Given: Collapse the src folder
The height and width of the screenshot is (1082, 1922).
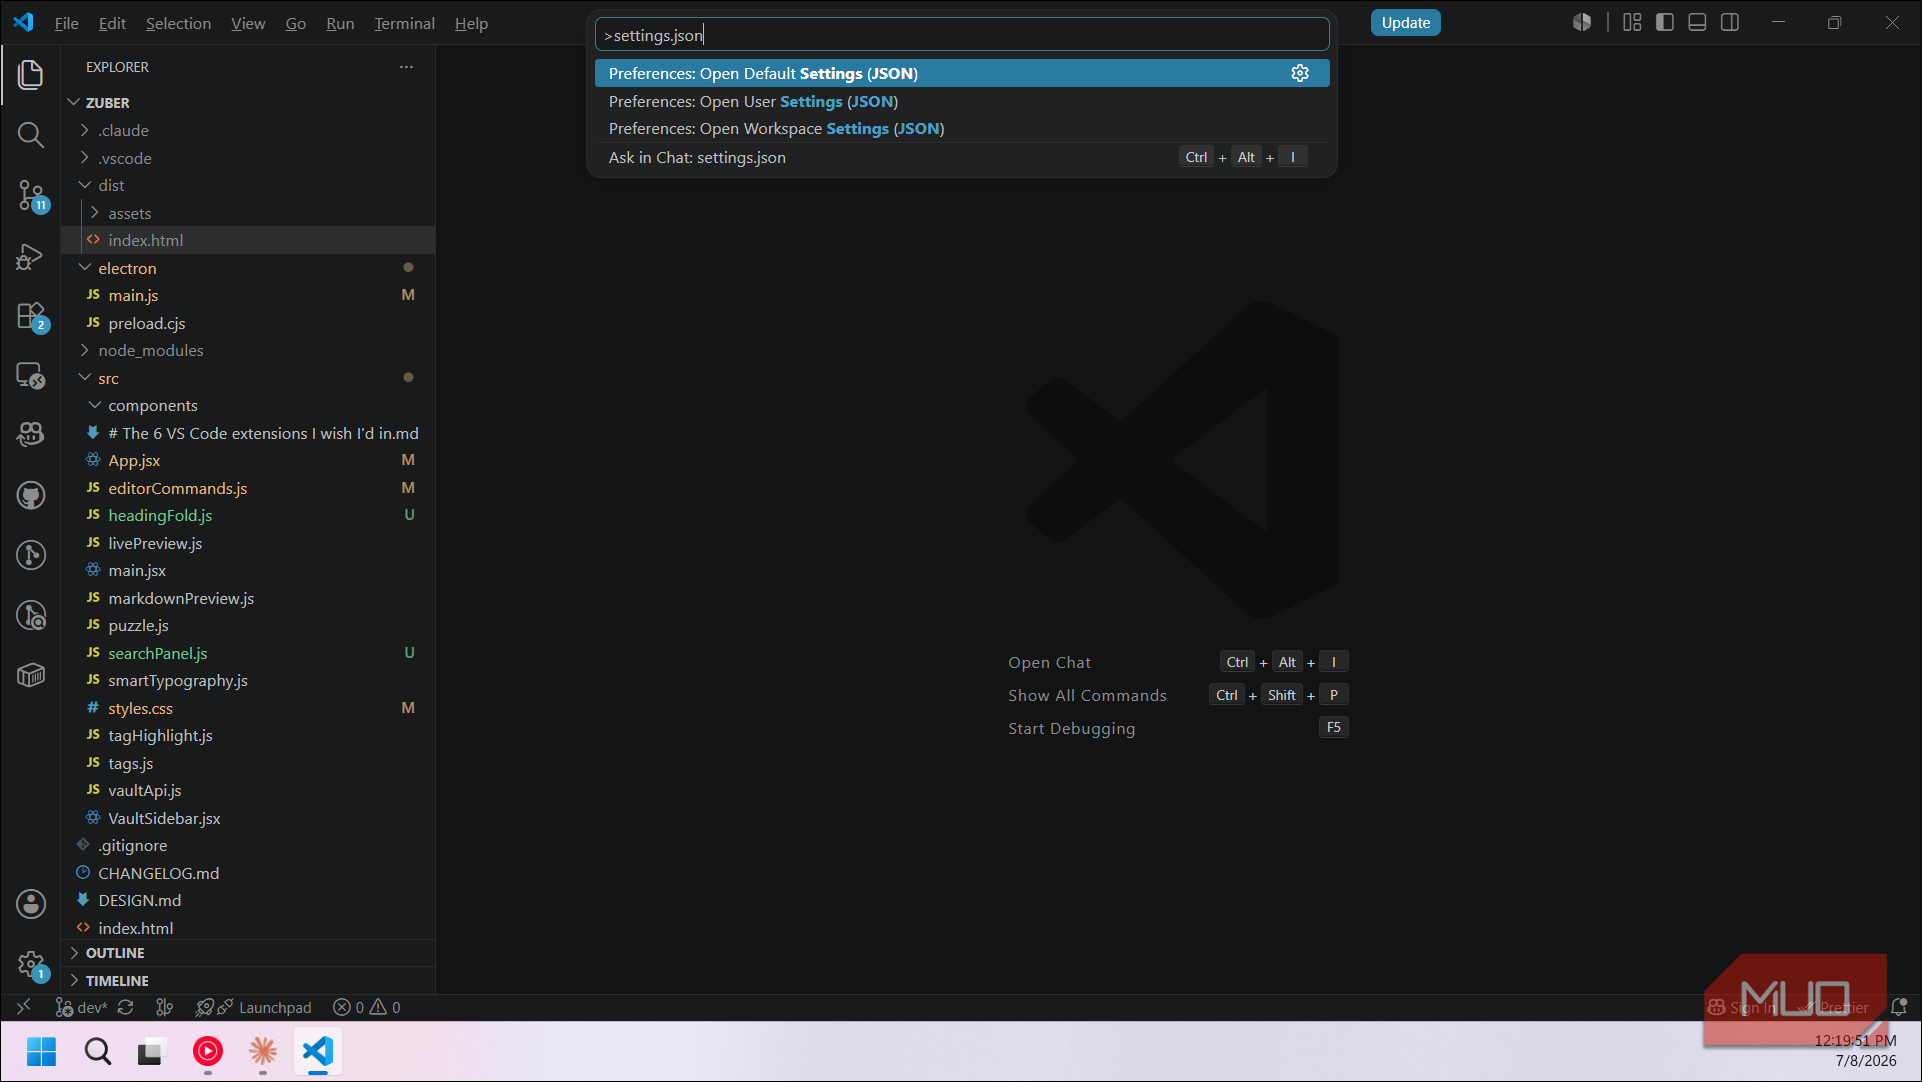Looking at the screenshot, I should 248,378.
